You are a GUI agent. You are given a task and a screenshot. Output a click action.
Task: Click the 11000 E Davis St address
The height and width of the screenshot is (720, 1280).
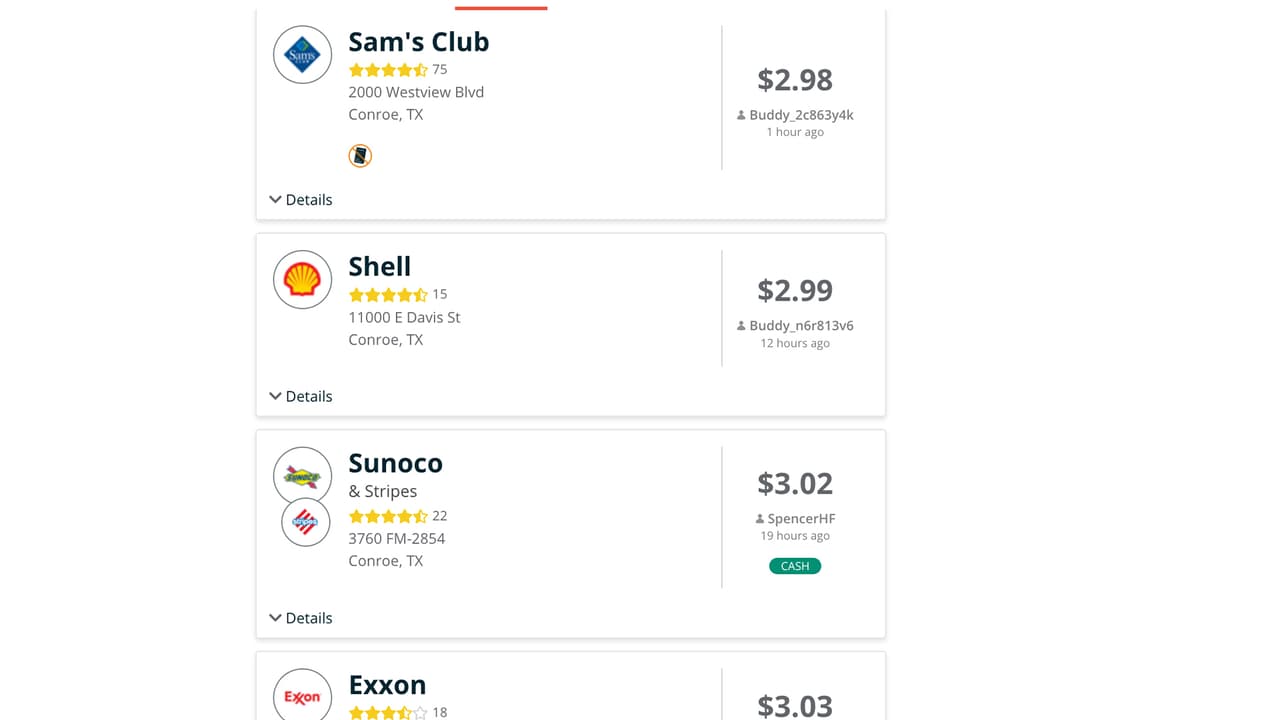click(403, 316)
